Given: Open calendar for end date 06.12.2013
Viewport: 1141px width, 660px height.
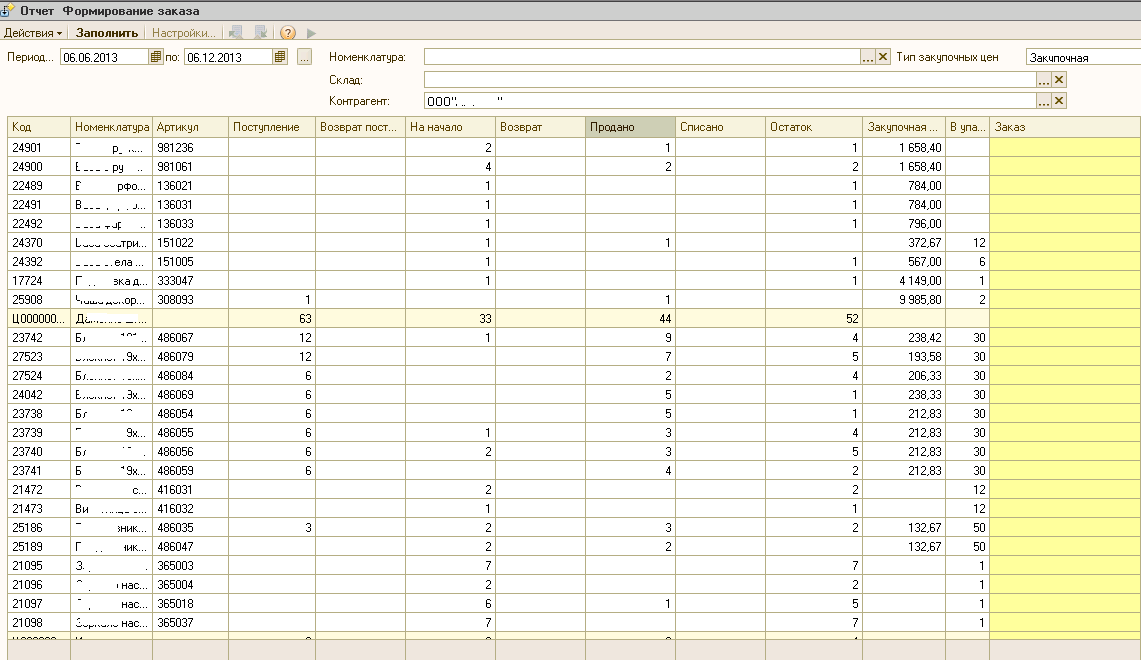Looking at the screenshot, I should pos(280,57).
